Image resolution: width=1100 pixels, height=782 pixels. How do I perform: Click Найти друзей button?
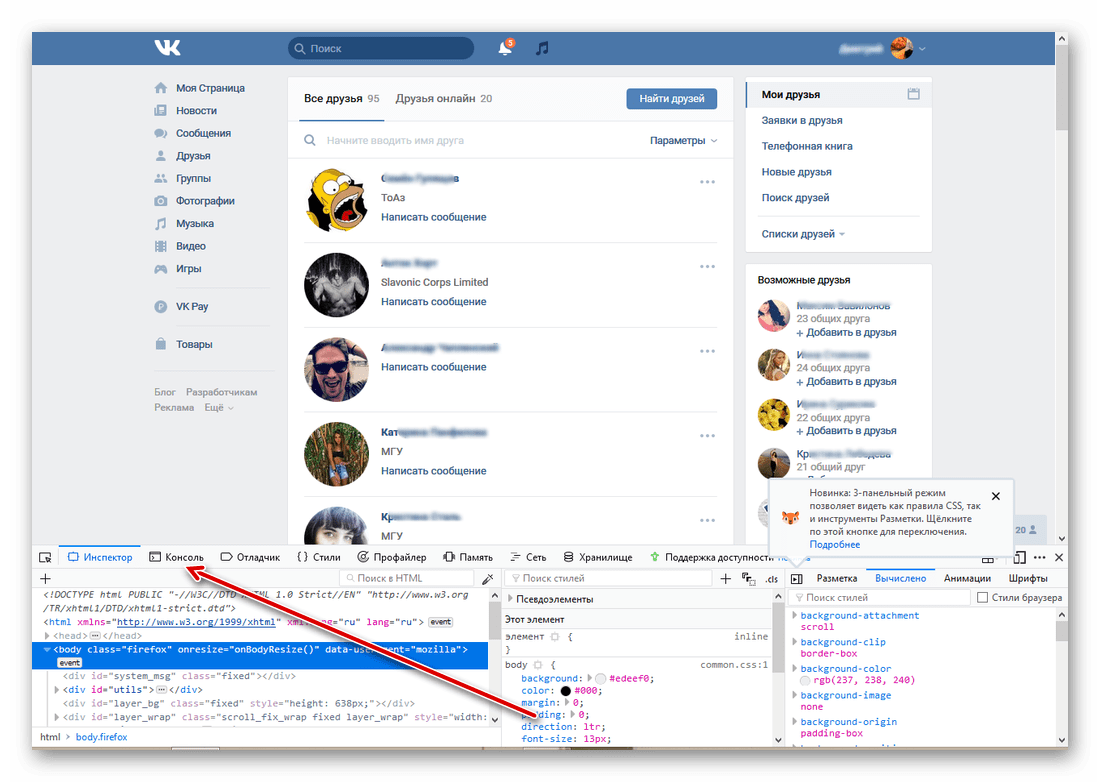point(671,99)
